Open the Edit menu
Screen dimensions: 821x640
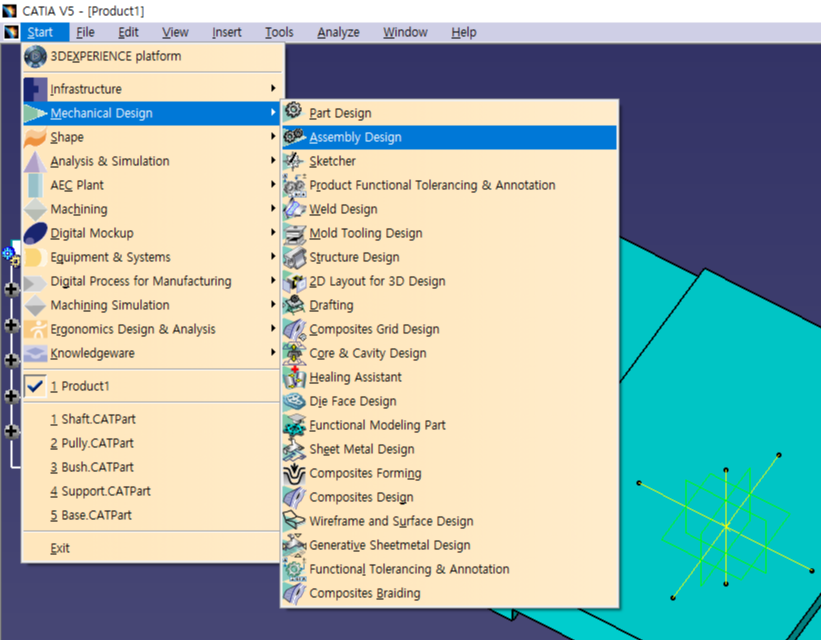tap(128, 32)
